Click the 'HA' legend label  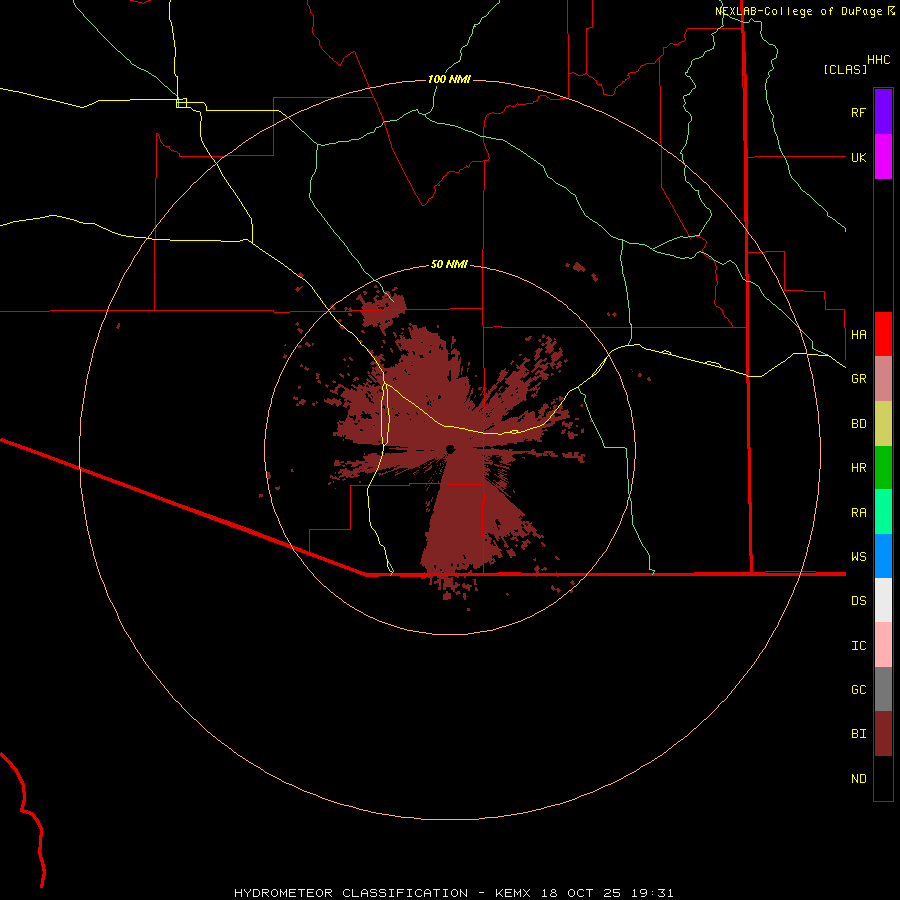[x=858, y=334]
